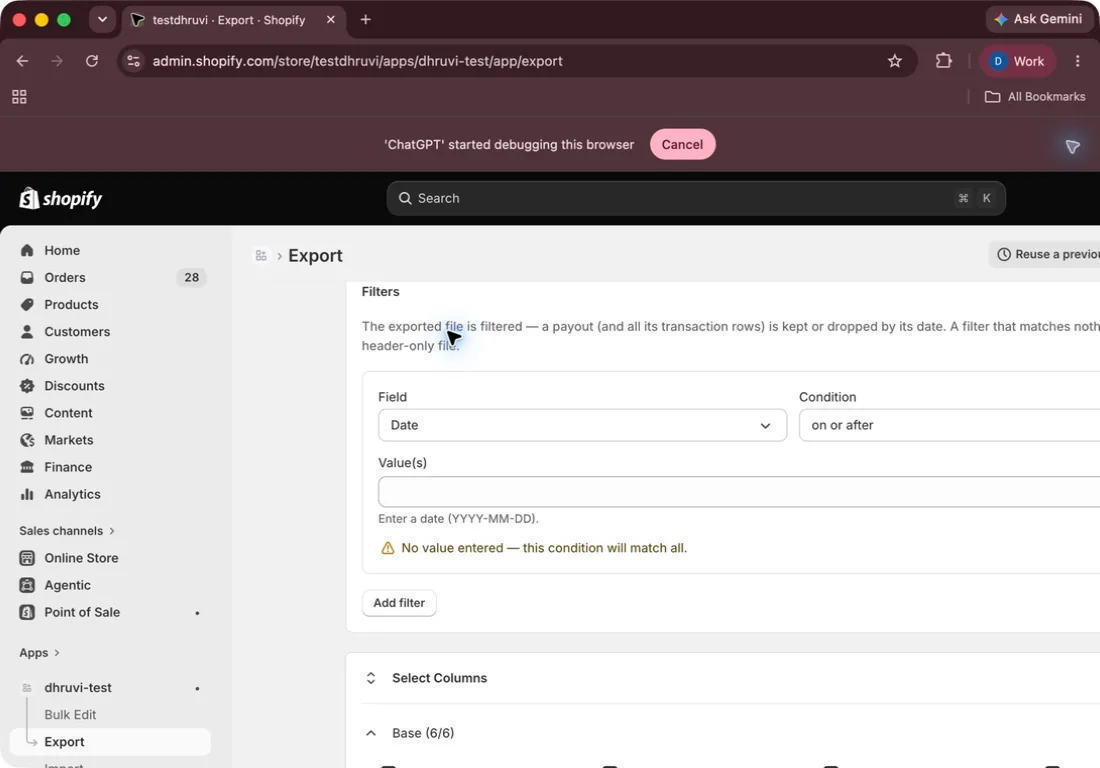Open Chrome three-dot menu
1100x768 pixels.
1078,61
